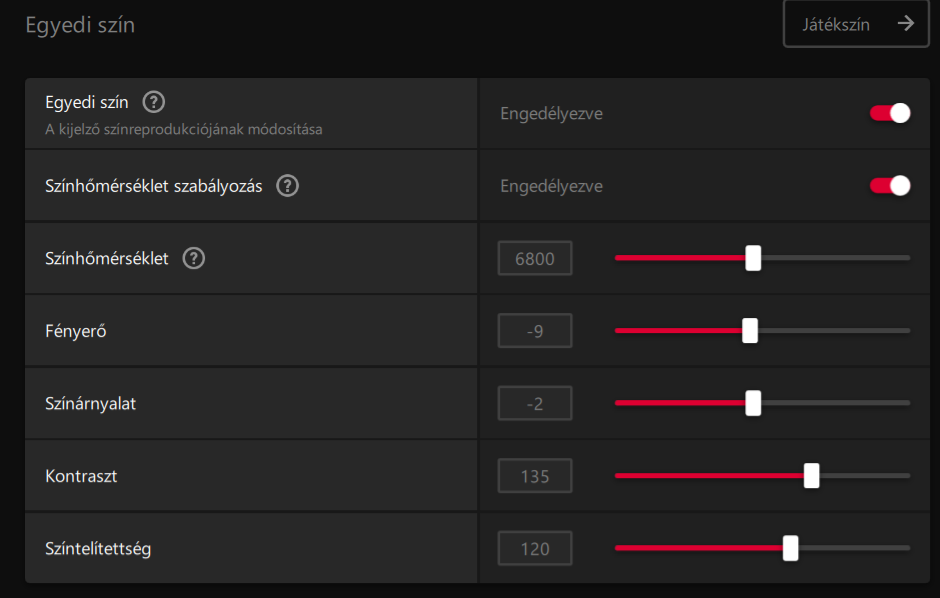Image resolution: width=940 pixels, height=598 pixels.
Task: Click the help icon beside Egyedi szín
Action: [x=154, y=102]
